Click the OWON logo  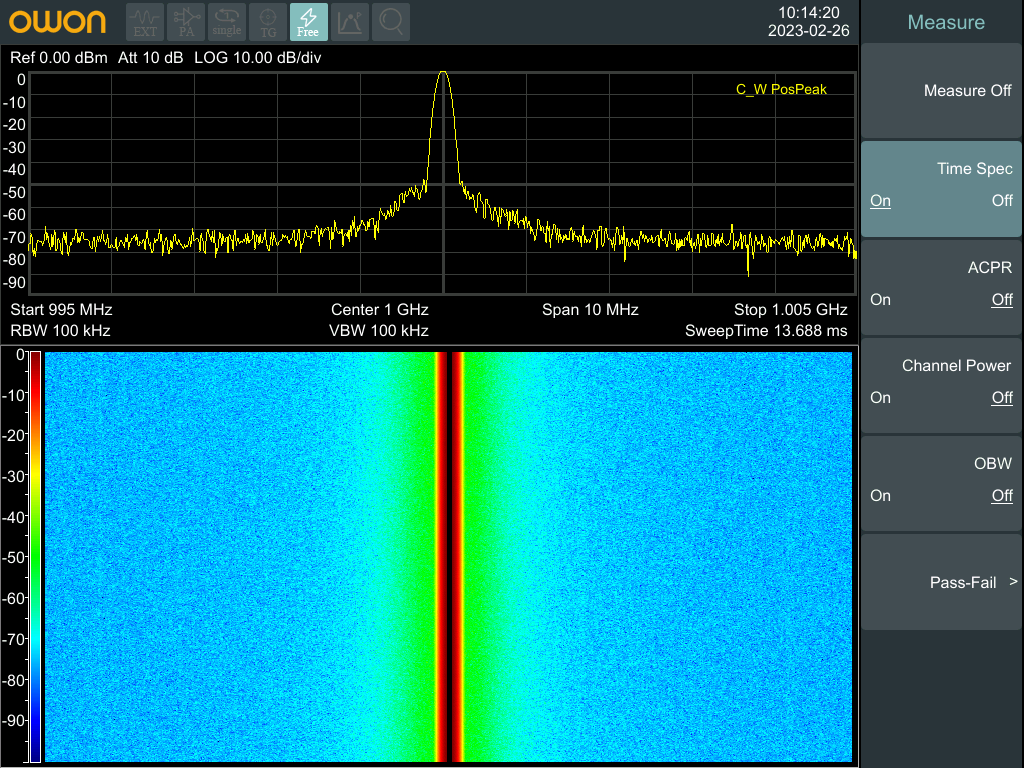(x=57, y=22)
